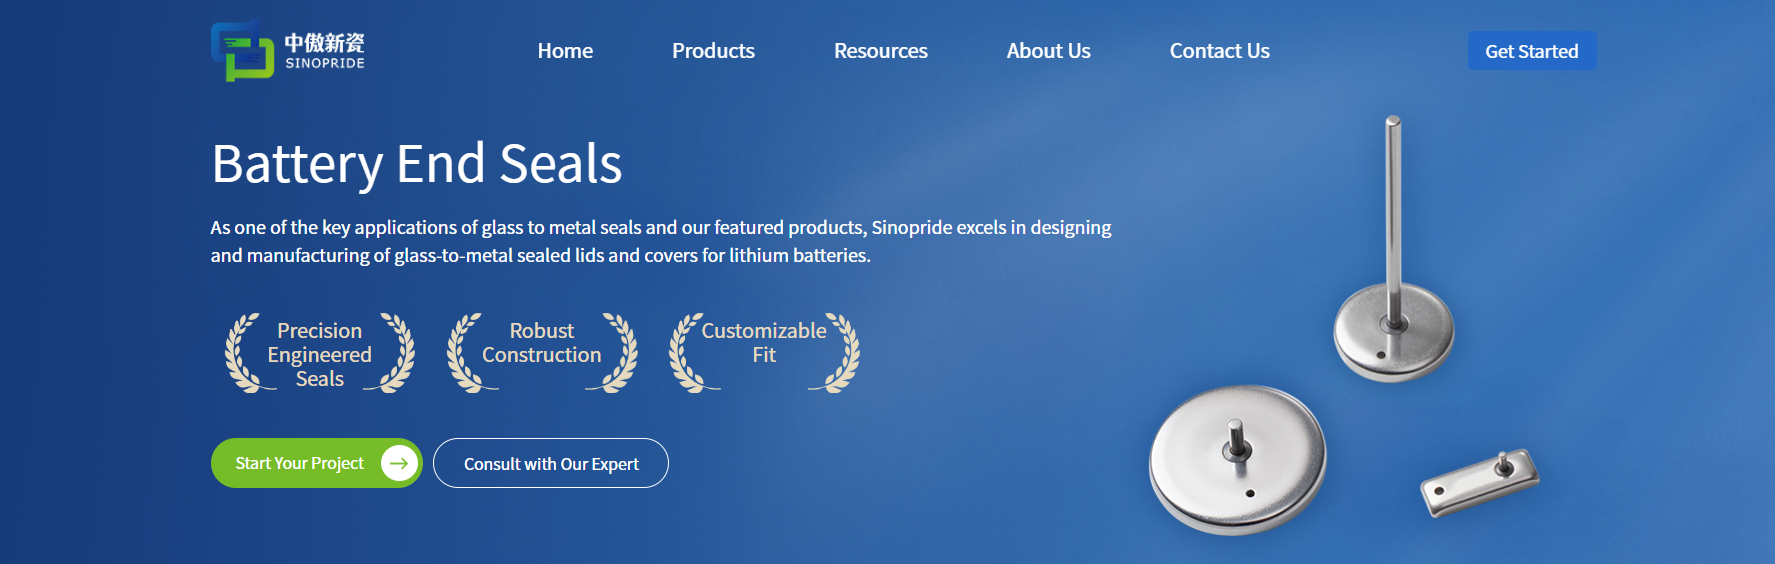Select the large round disc seal image
This screenshot has width=1775, height=564.
(1238, 459)
